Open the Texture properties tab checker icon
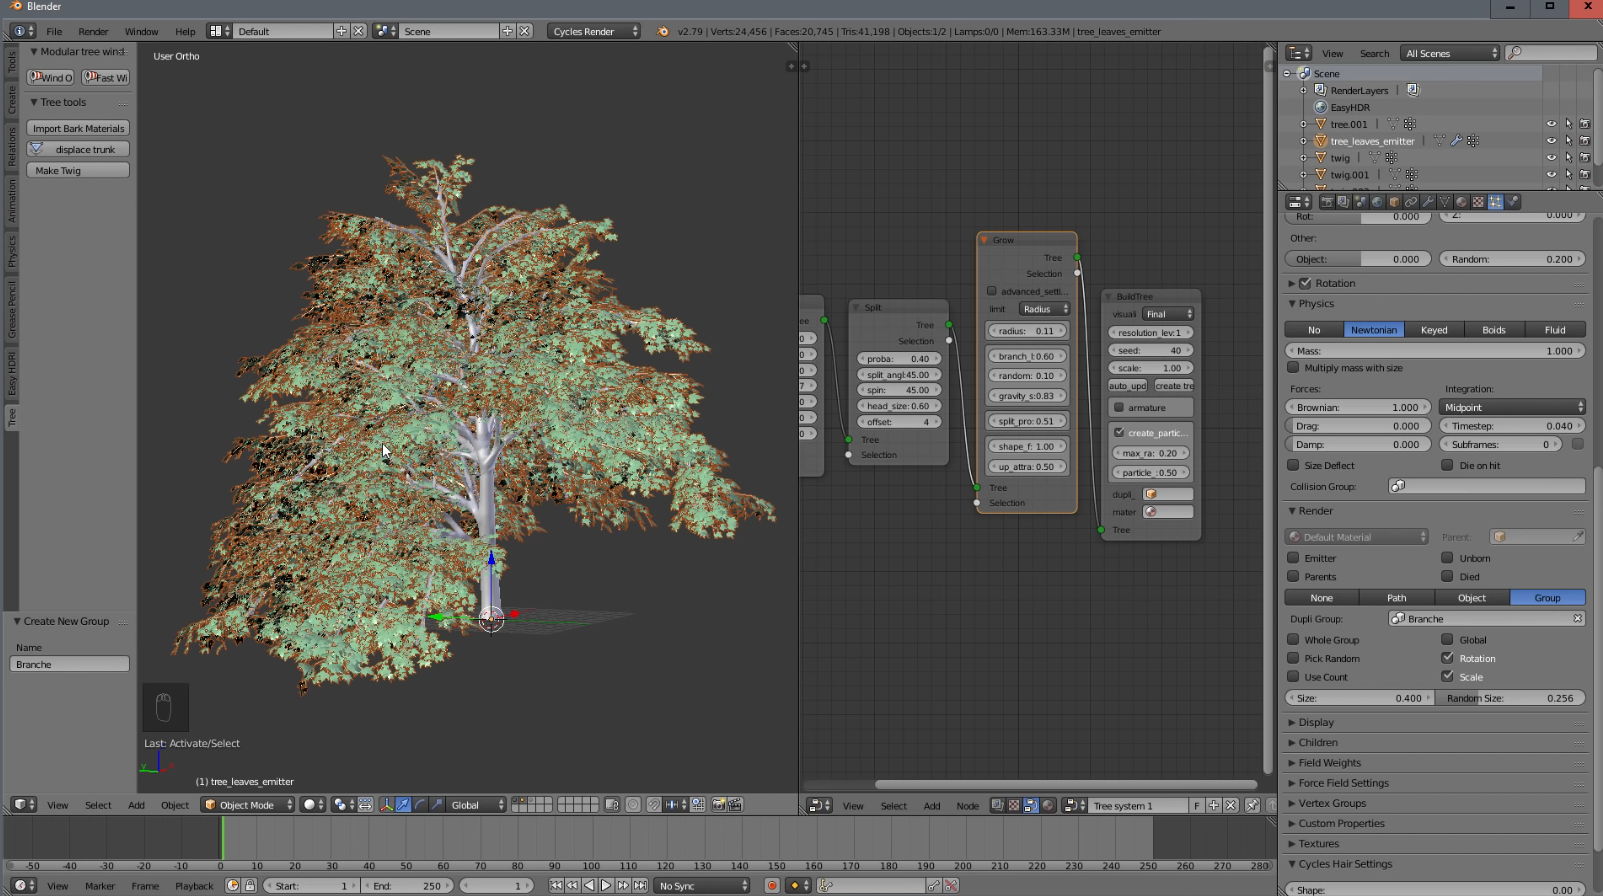 [x=1478, y=202]
